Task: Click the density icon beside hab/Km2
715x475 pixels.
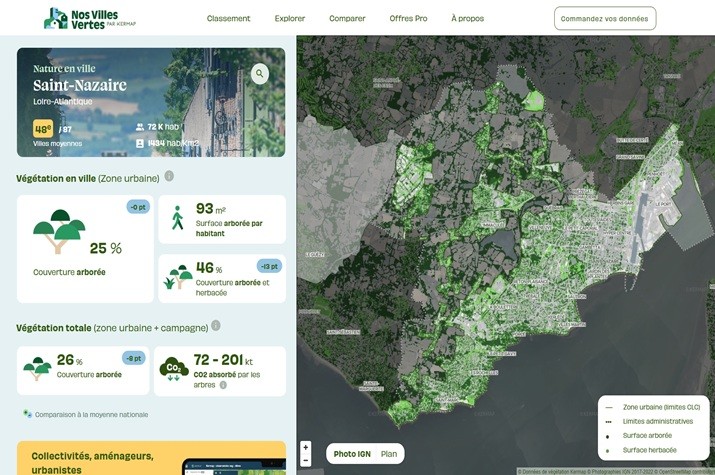Action: (140, 143)
